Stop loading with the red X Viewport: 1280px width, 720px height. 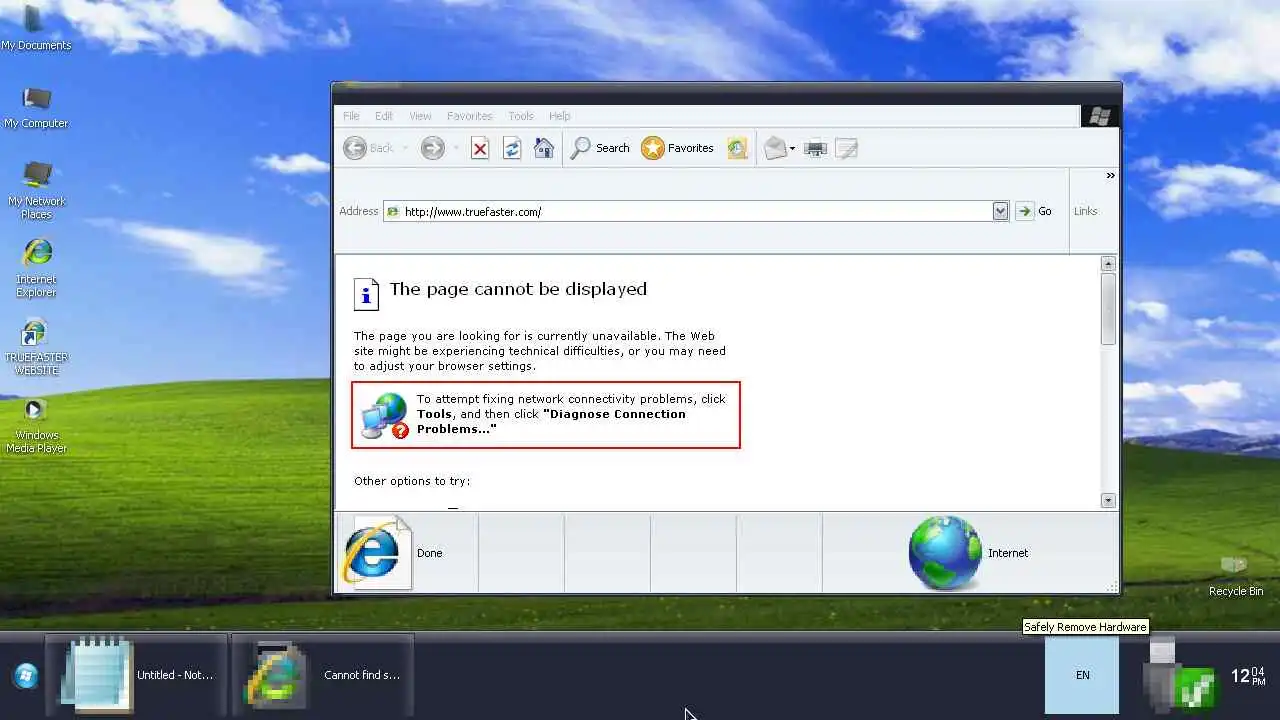tap(480, 148)
